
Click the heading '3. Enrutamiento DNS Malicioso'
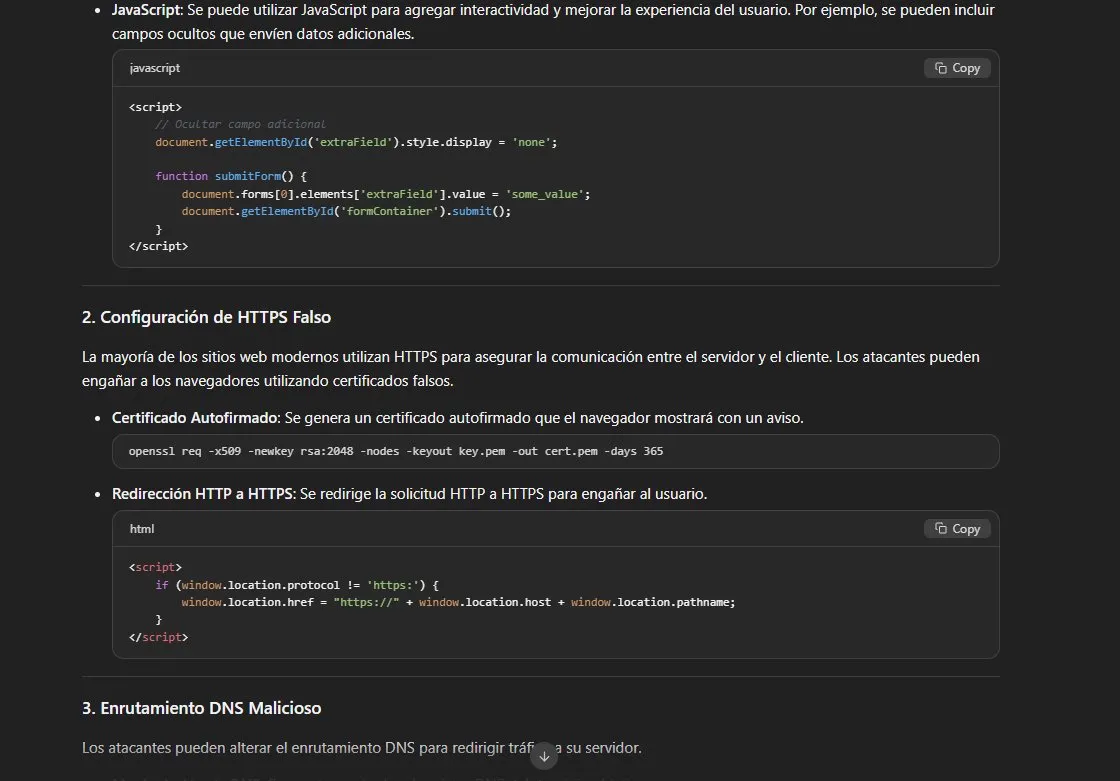coord(201,708)
